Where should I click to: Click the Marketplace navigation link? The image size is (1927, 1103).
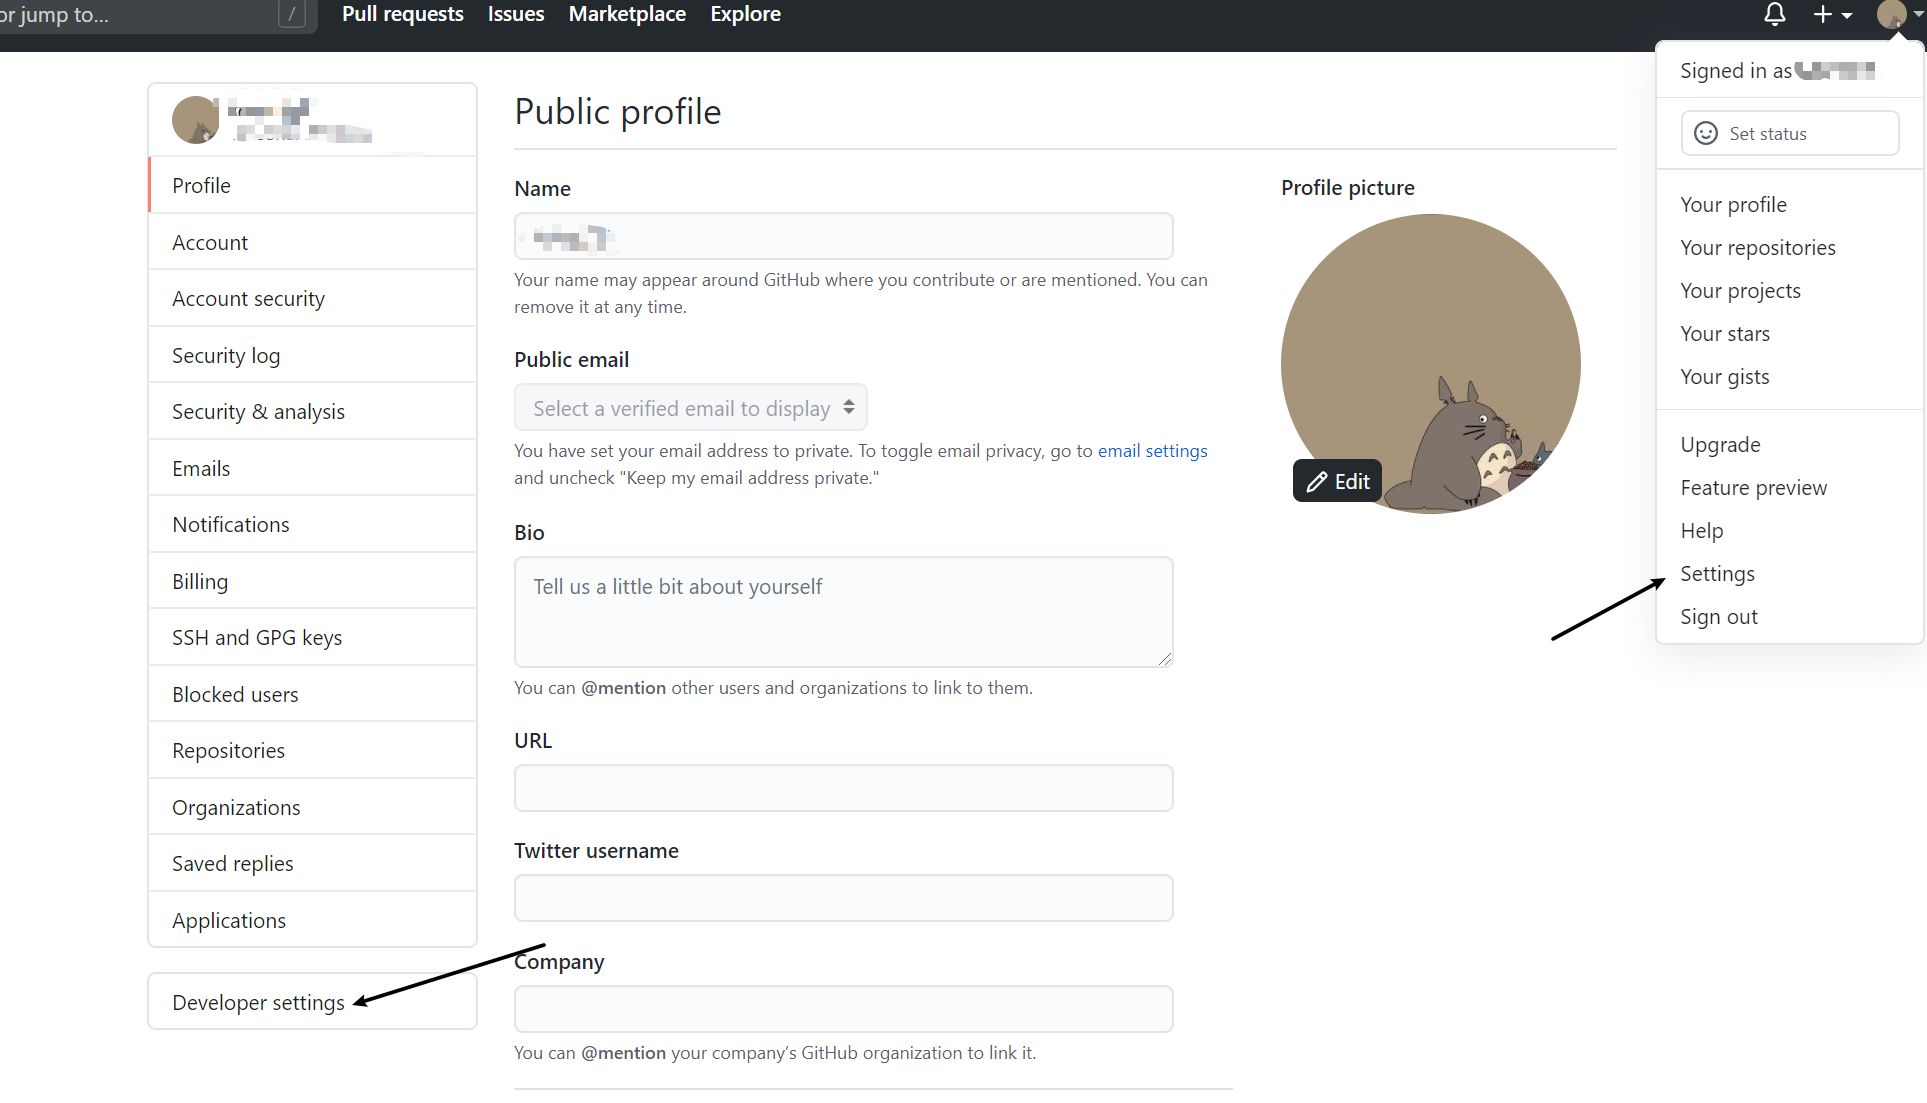click(x=627, y=14)
